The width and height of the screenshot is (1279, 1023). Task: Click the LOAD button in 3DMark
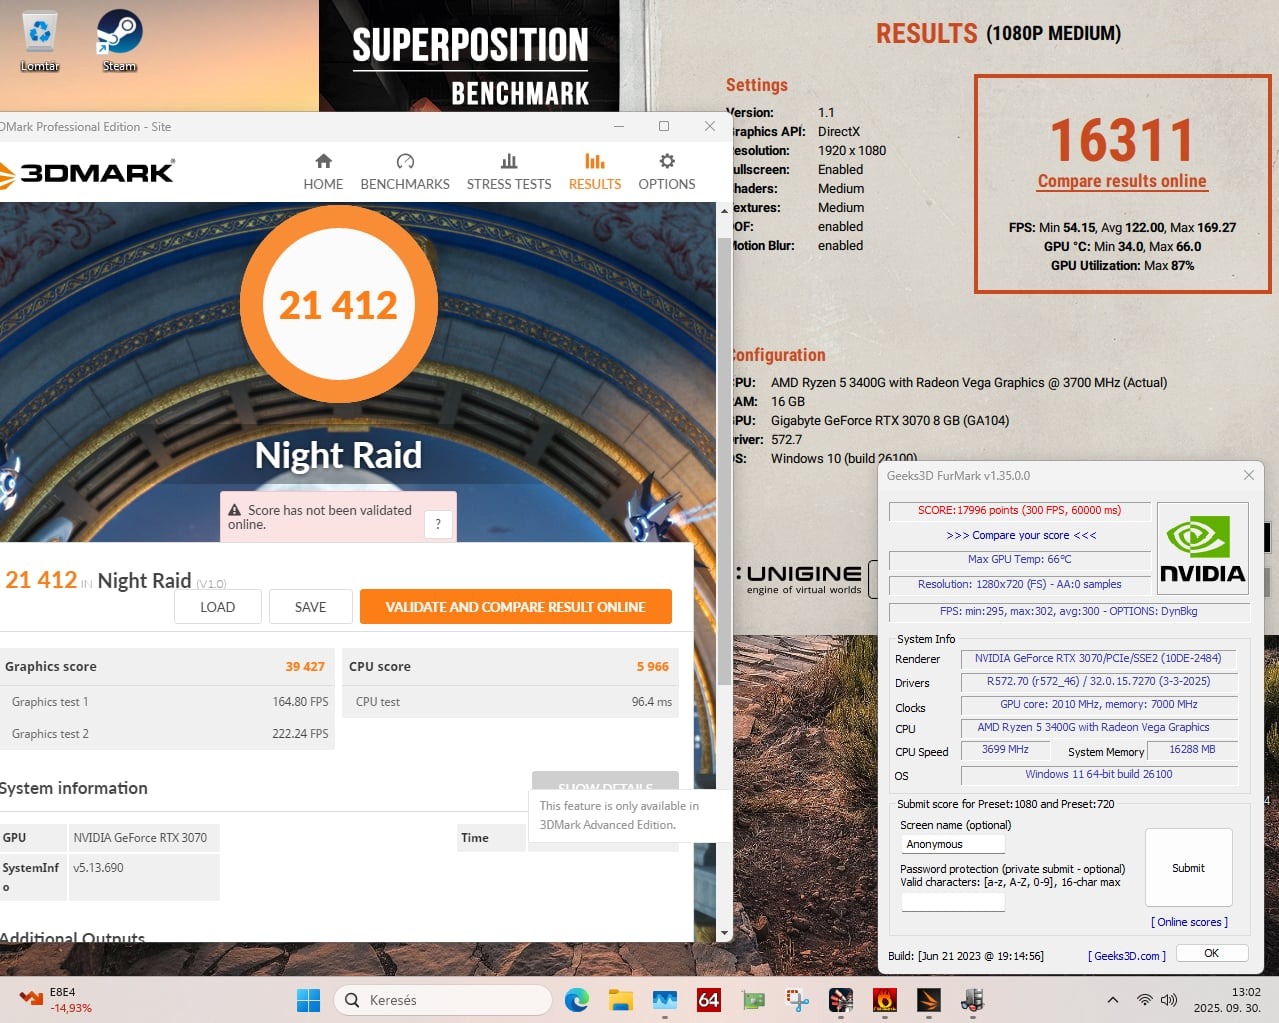[217, 607]
